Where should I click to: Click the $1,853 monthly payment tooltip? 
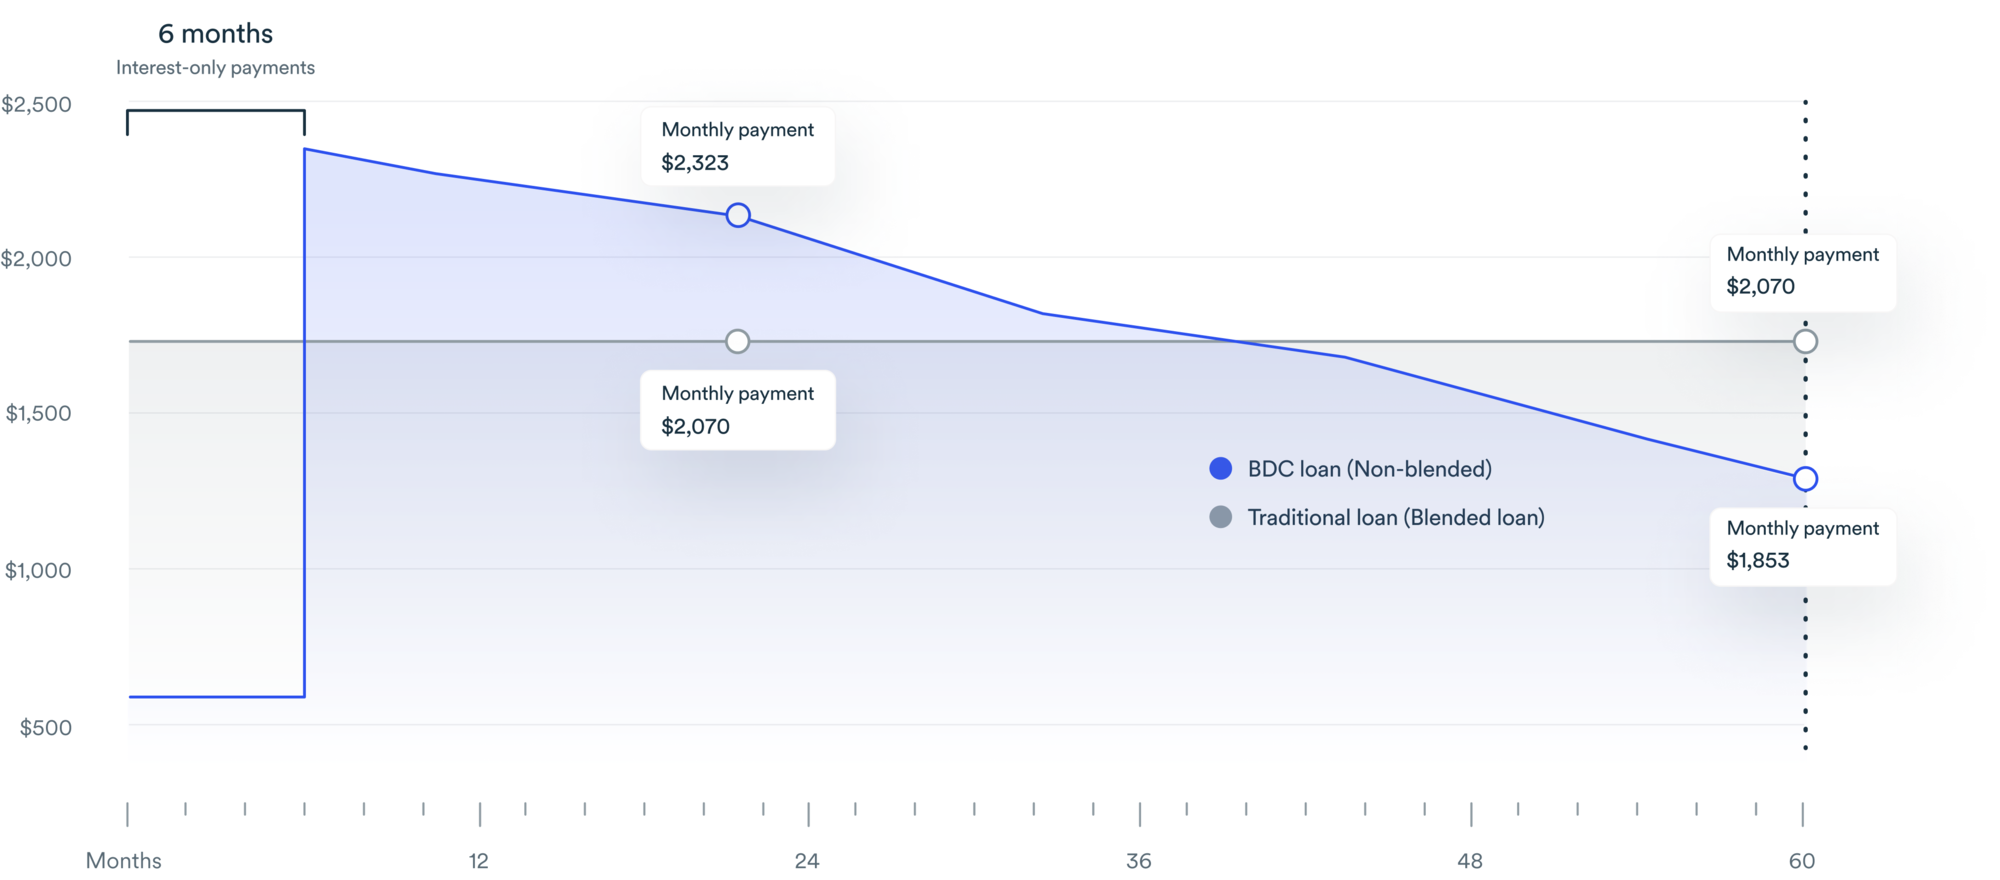click(x=1802, y=545)
